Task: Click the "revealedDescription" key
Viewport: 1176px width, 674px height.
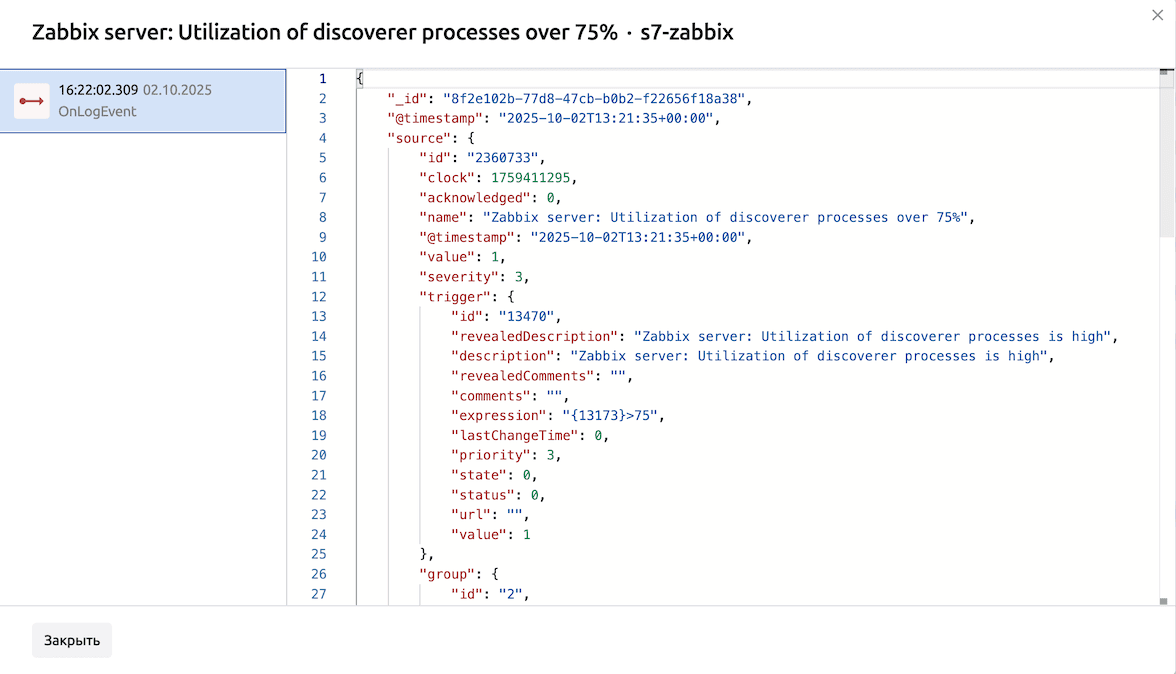Action: coord(534,337)
